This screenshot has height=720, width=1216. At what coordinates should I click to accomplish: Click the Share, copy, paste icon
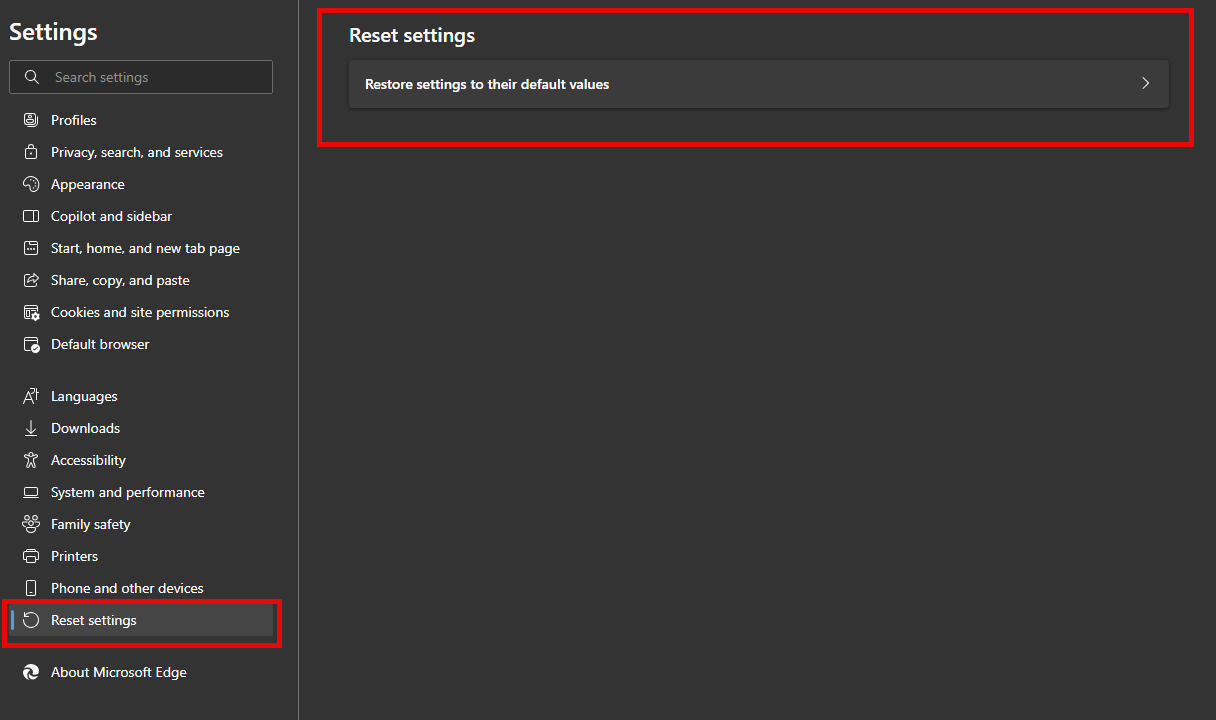point(31,280)
